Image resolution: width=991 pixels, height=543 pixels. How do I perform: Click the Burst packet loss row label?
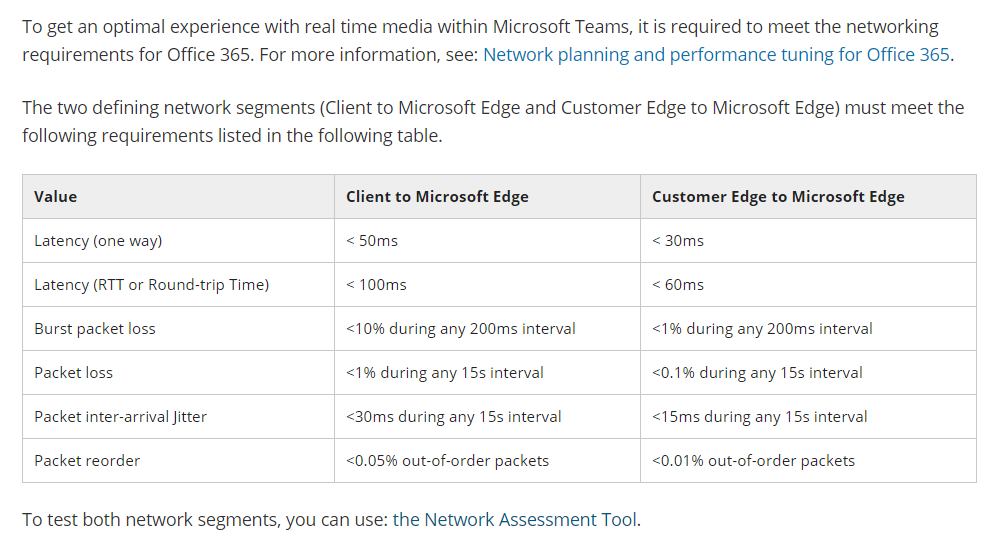pyautogui.click(x=95, y=329)
